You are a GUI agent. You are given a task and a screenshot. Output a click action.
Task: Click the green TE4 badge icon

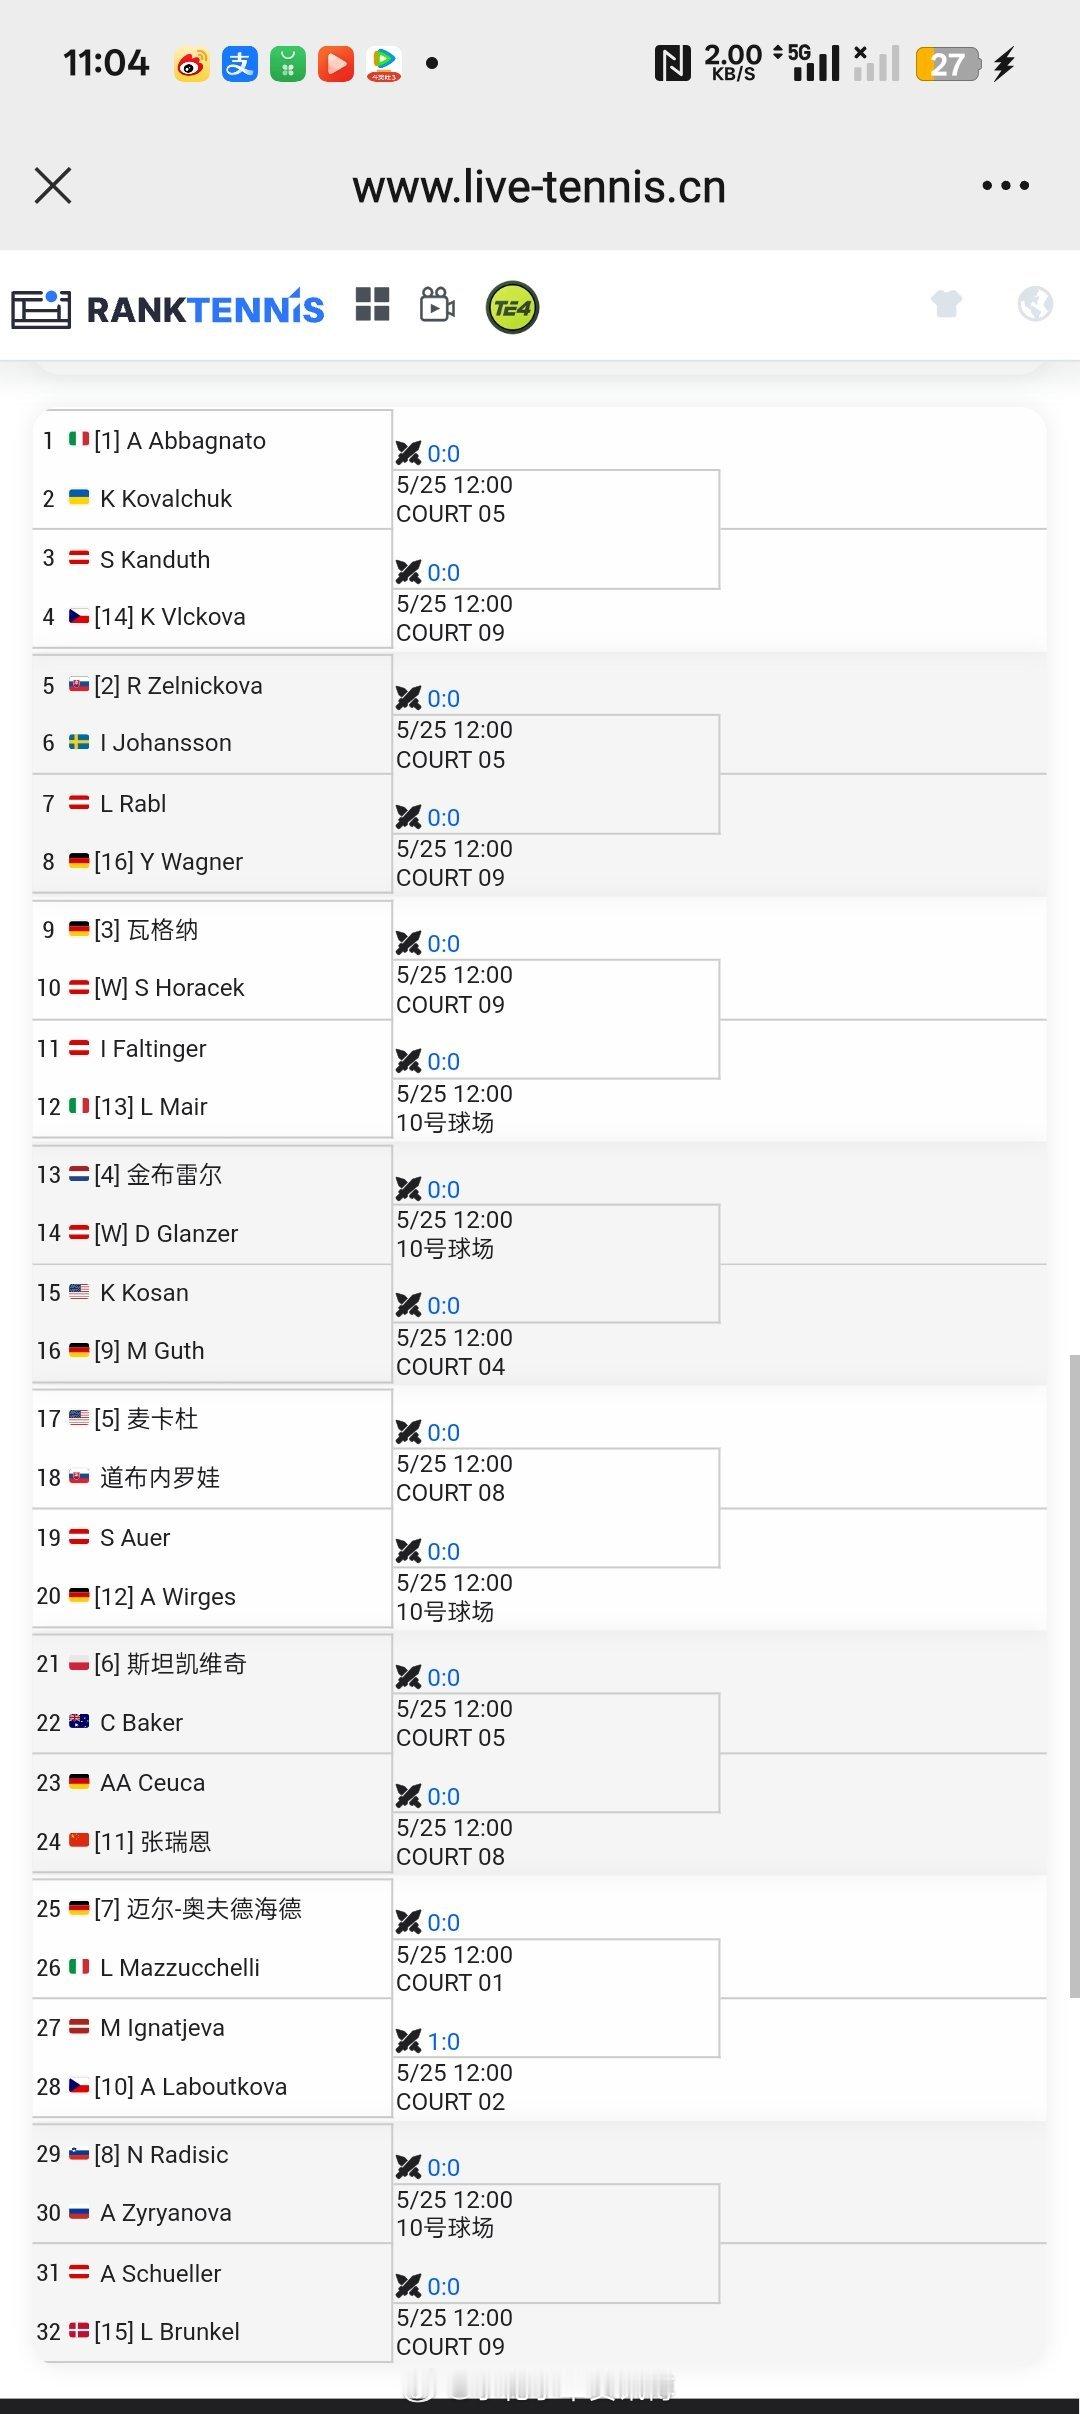pos(512,307)
